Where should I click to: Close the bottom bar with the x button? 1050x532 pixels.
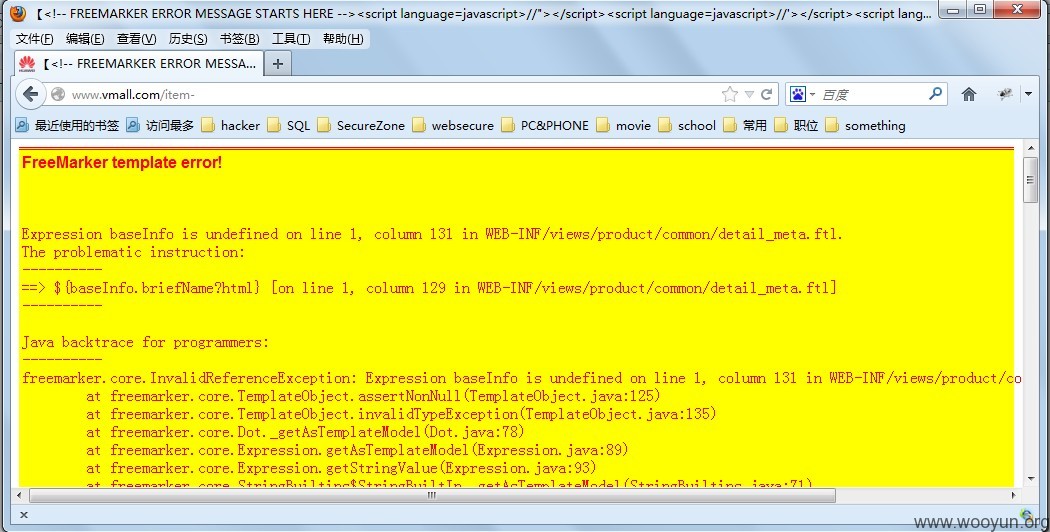tap(23, 515)
